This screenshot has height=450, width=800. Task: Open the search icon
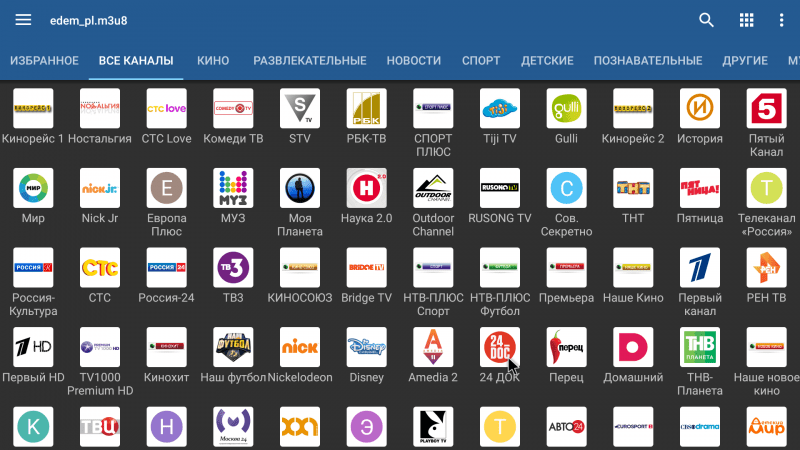click(x=706, y=20)
